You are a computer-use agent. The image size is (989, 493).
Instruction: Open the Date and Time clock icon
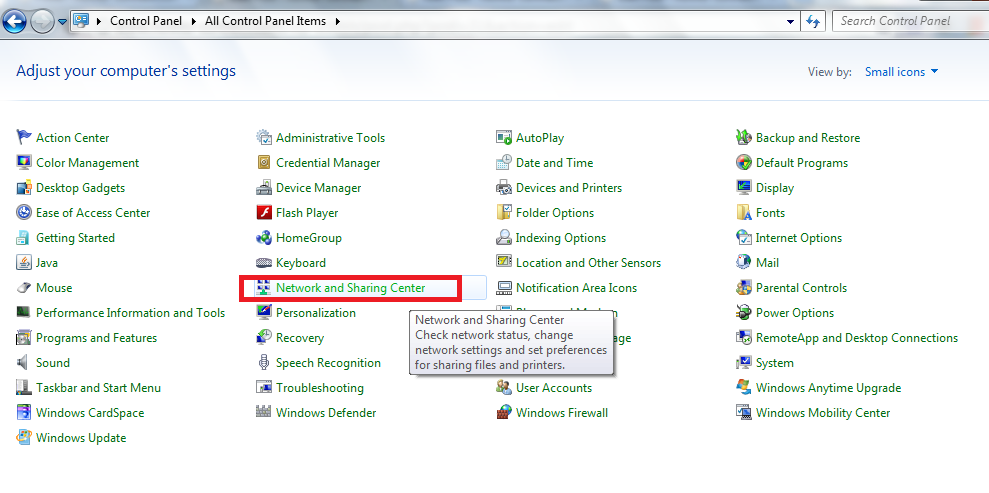504,163
